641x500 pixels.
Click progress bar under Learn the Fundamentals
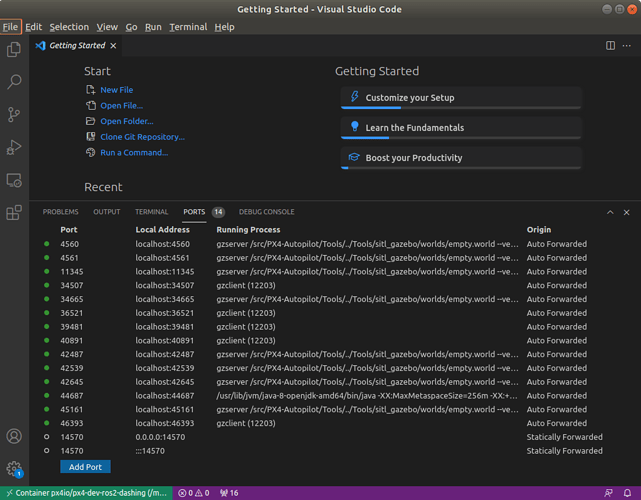coord(461,138)
